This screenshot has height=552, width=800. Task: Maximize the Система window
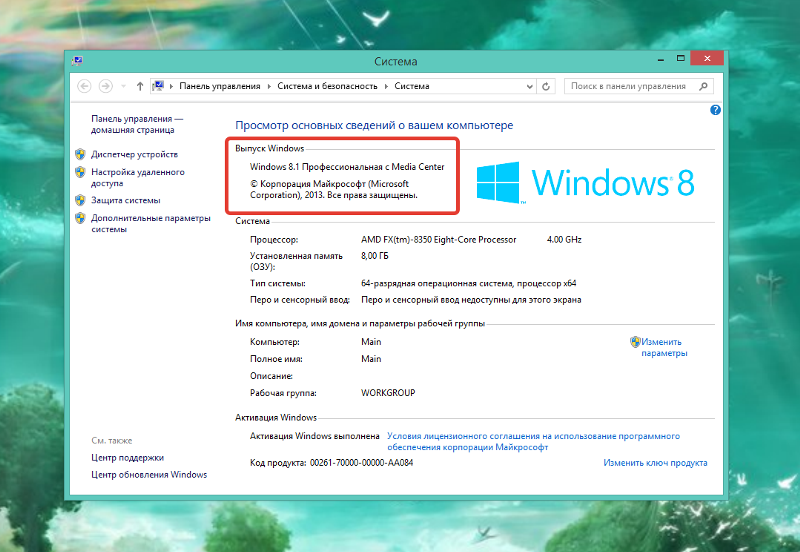(681, 59)
